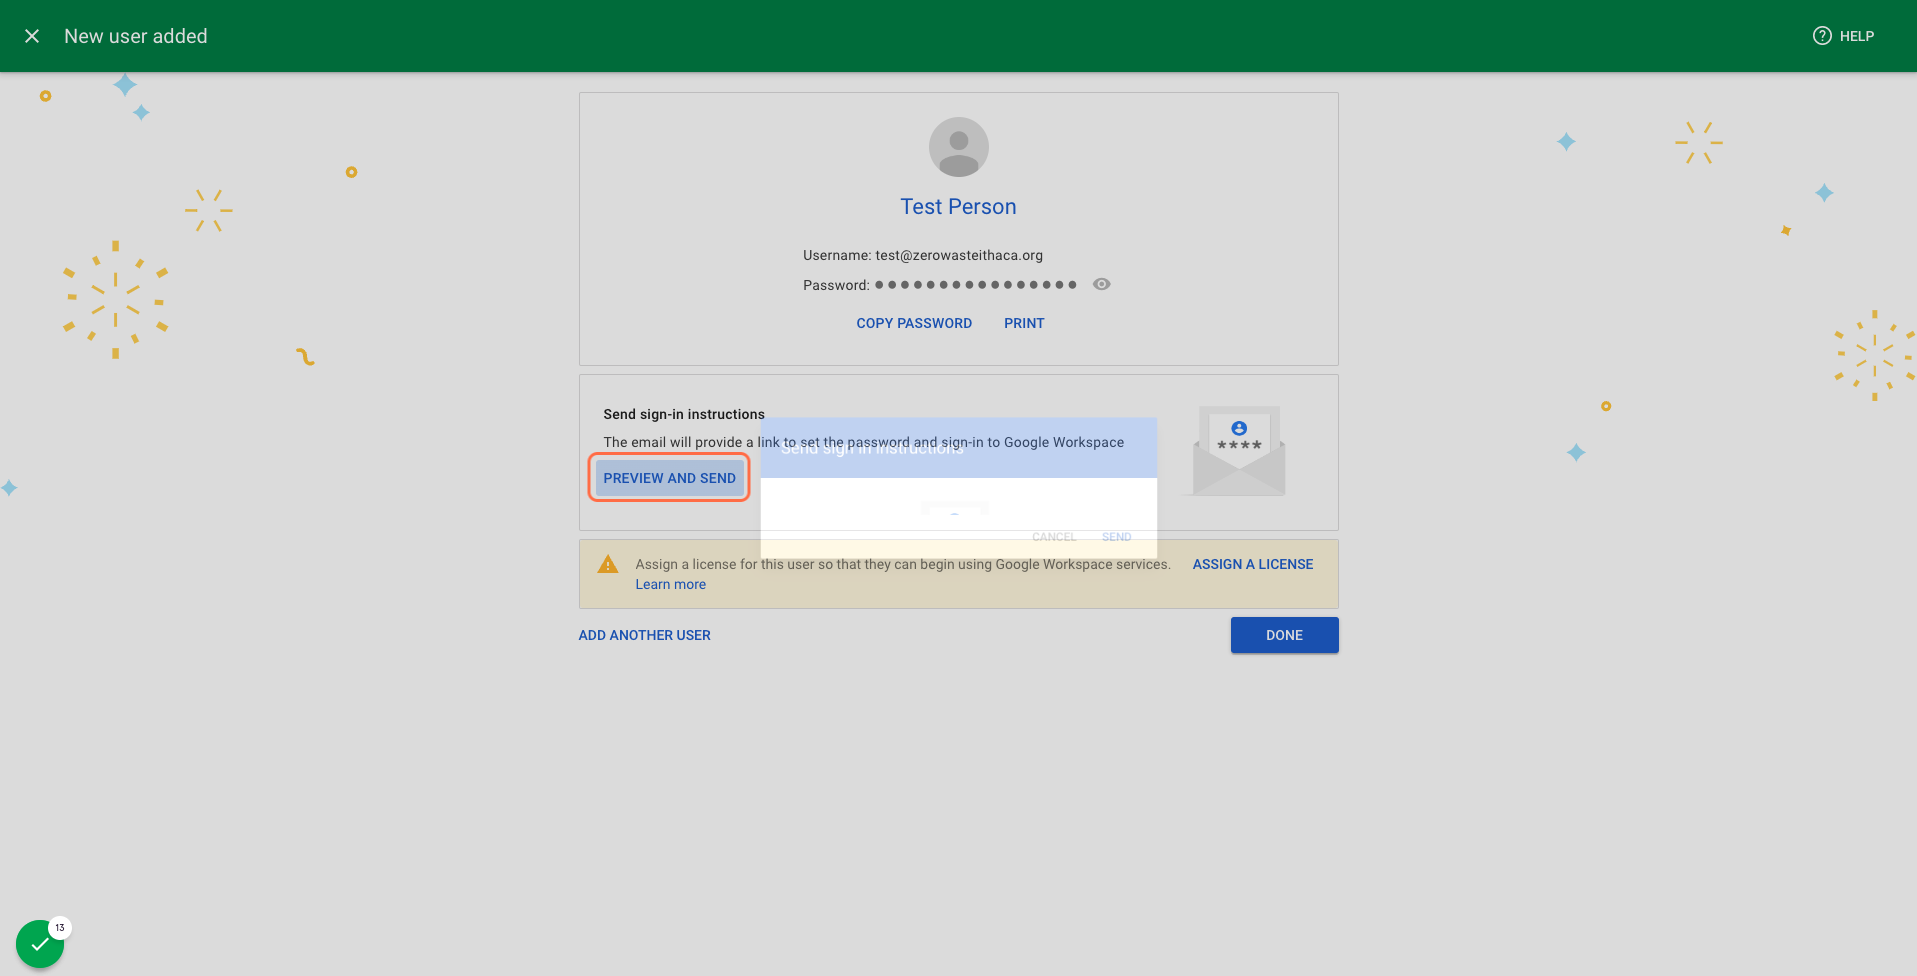Select the username test@zerowasteithaca.org text
The image size is (1917, 976).
point(959,255)
